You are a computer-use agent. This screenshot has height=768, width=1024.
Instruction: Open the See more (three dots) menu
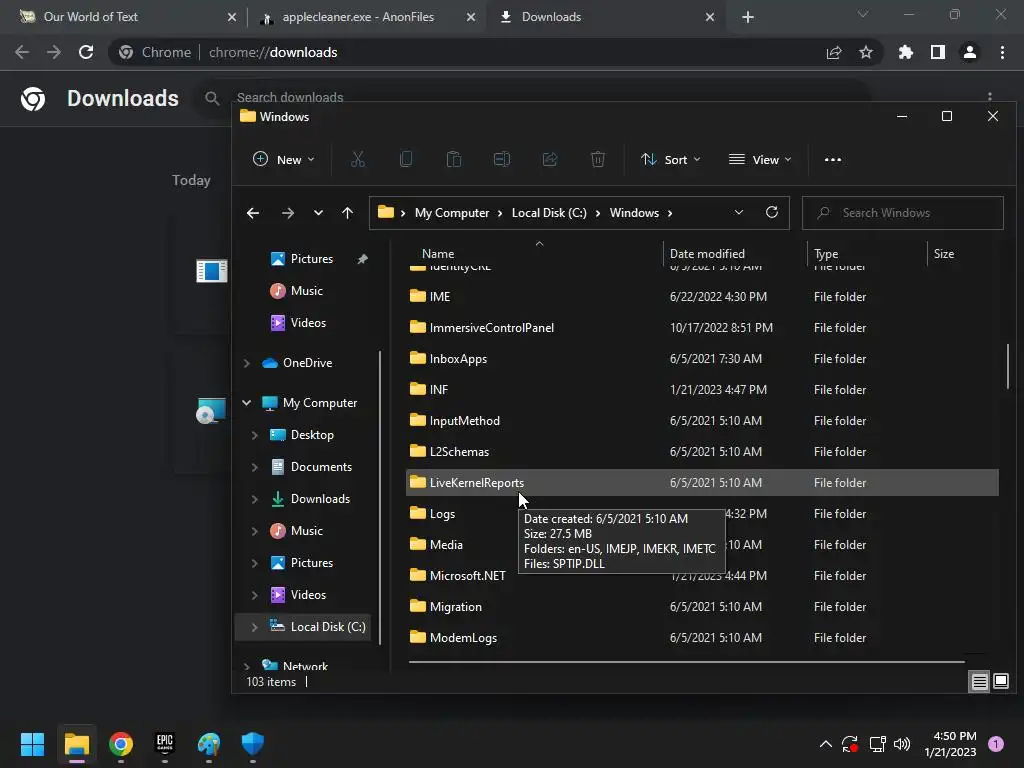tap(833, 159)
